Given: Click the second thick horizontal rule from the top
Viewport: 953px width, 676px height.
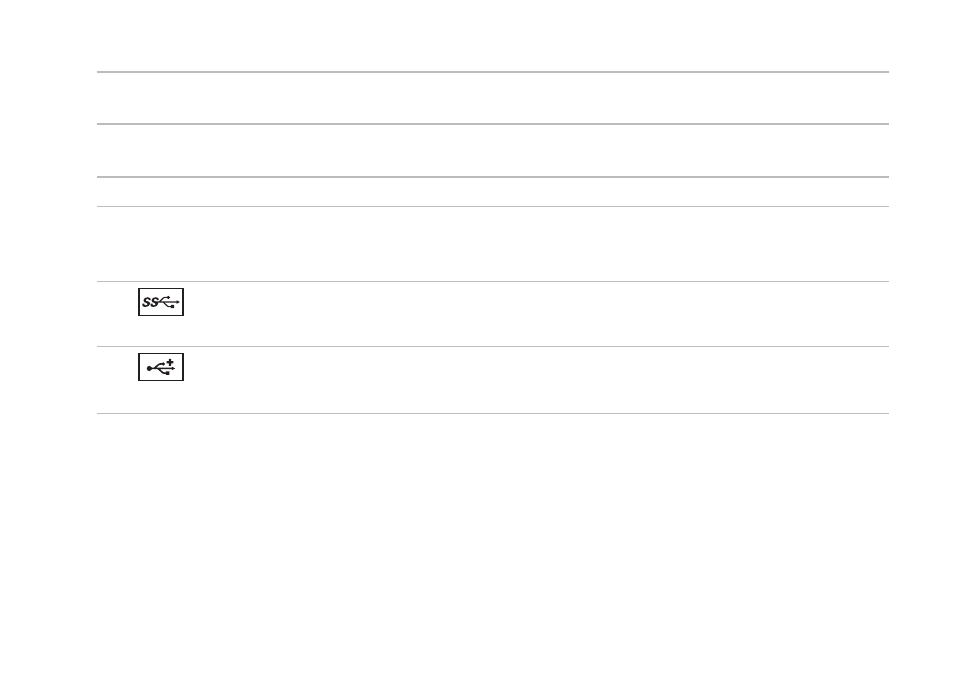Looking at the screenshot, I should 493,124.
